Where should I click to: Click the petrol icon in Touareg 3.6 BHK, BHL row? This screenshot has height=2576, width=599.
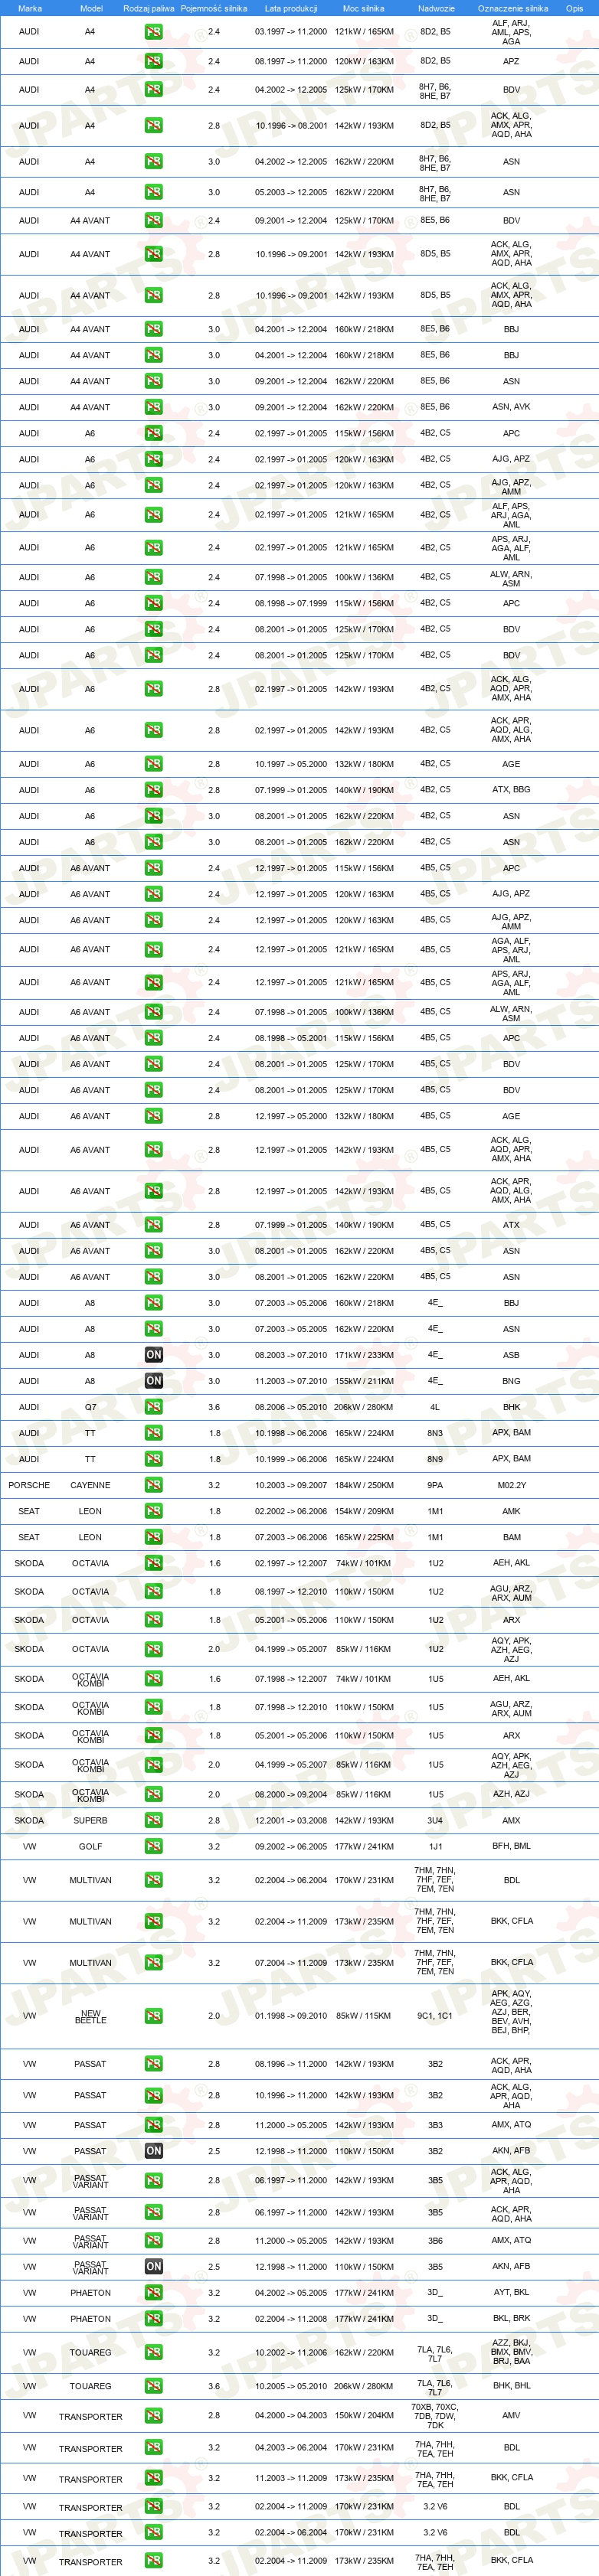153,2386
